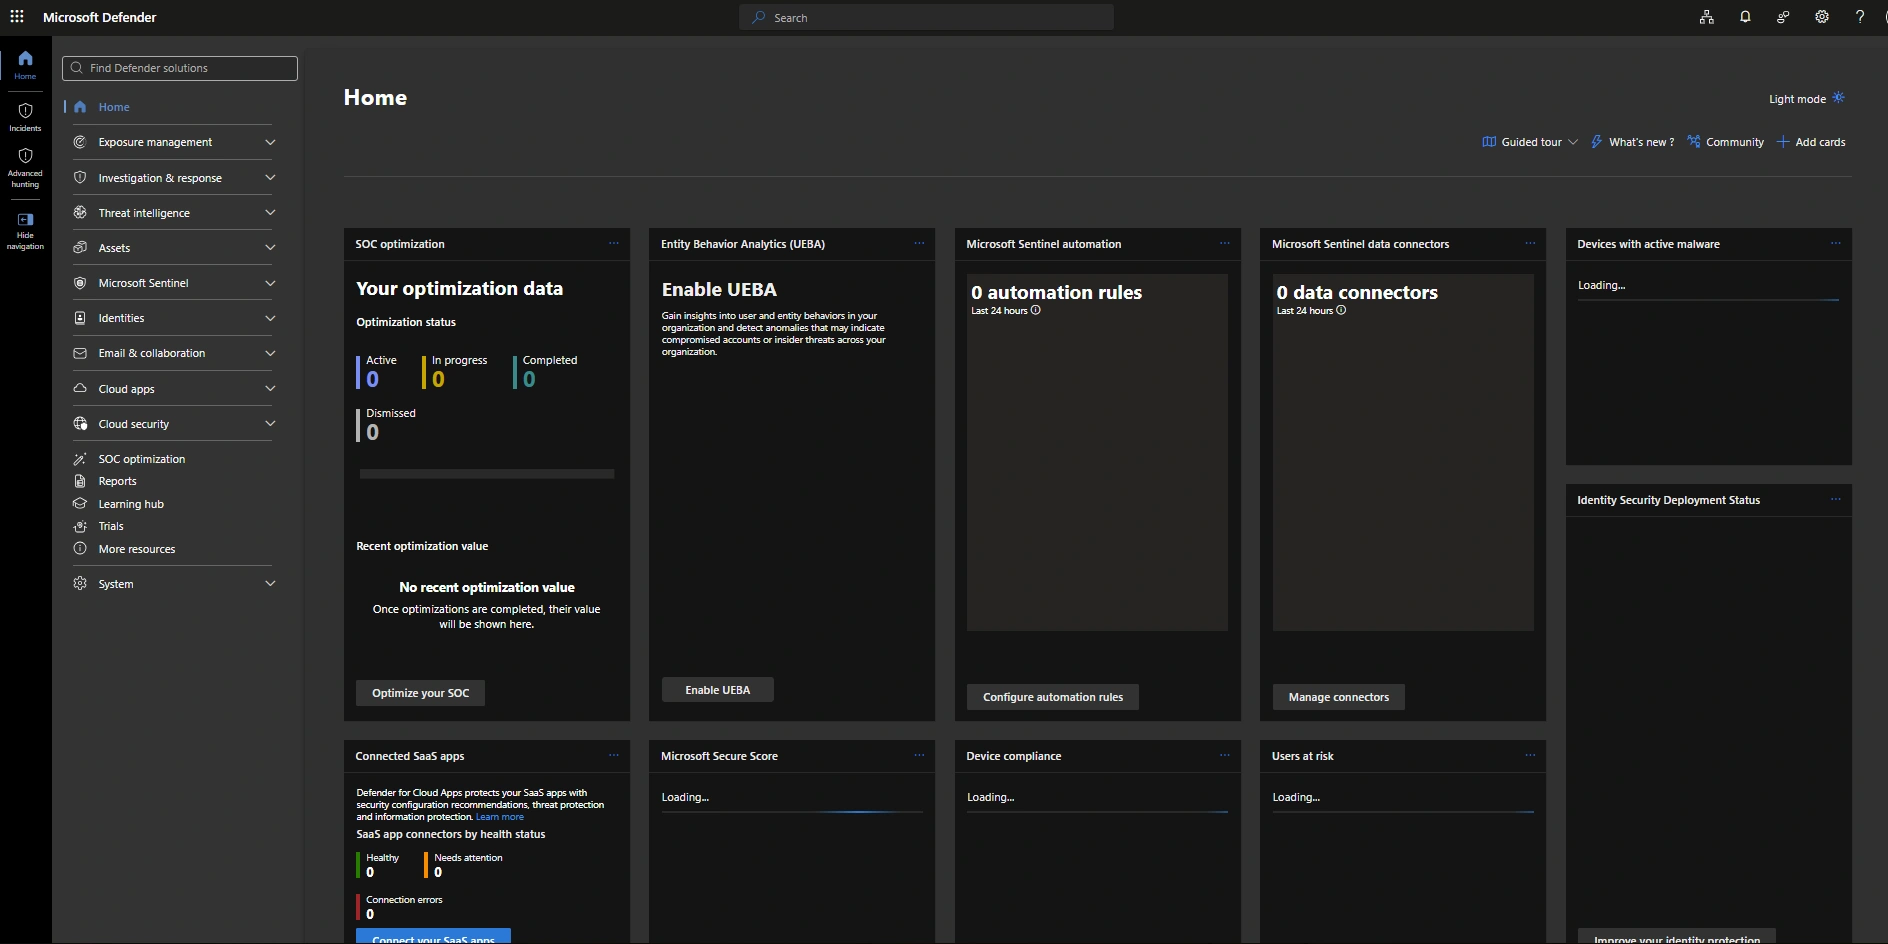Click the Completed optimization count
This screenshot has width=1888, height=944.
click(x=529, y=379)
